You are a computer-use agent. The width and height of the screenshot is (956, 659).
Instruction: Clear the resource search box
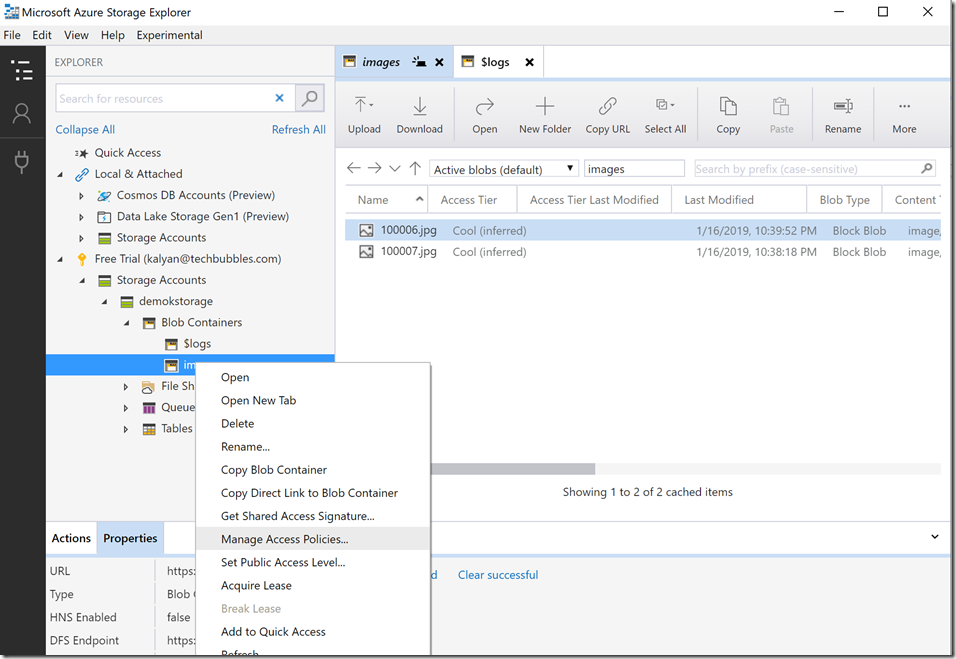pos(279,98)
